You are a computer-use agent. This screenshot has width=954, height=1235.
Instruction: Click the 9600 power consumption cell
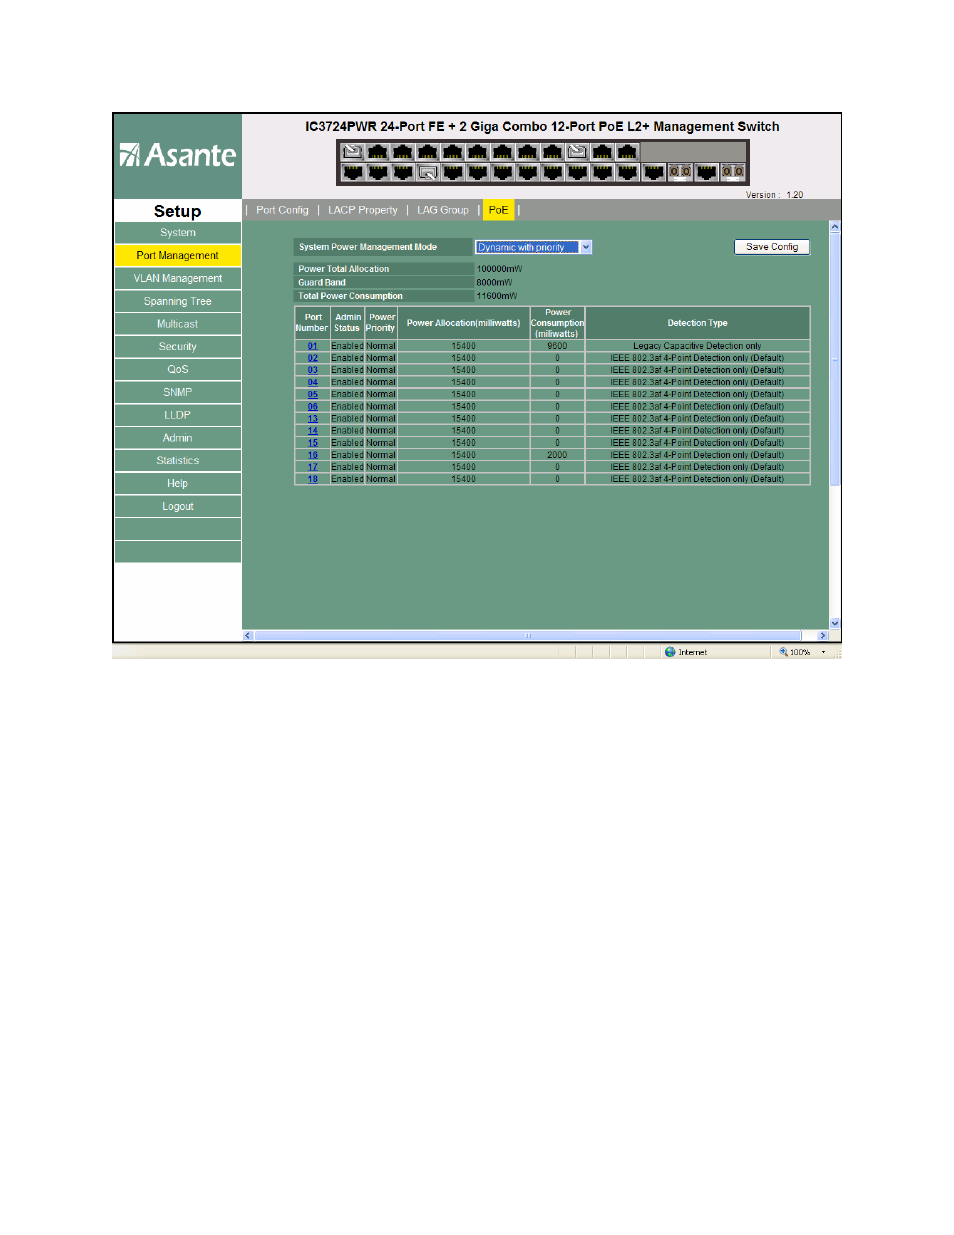coord(557,346)
